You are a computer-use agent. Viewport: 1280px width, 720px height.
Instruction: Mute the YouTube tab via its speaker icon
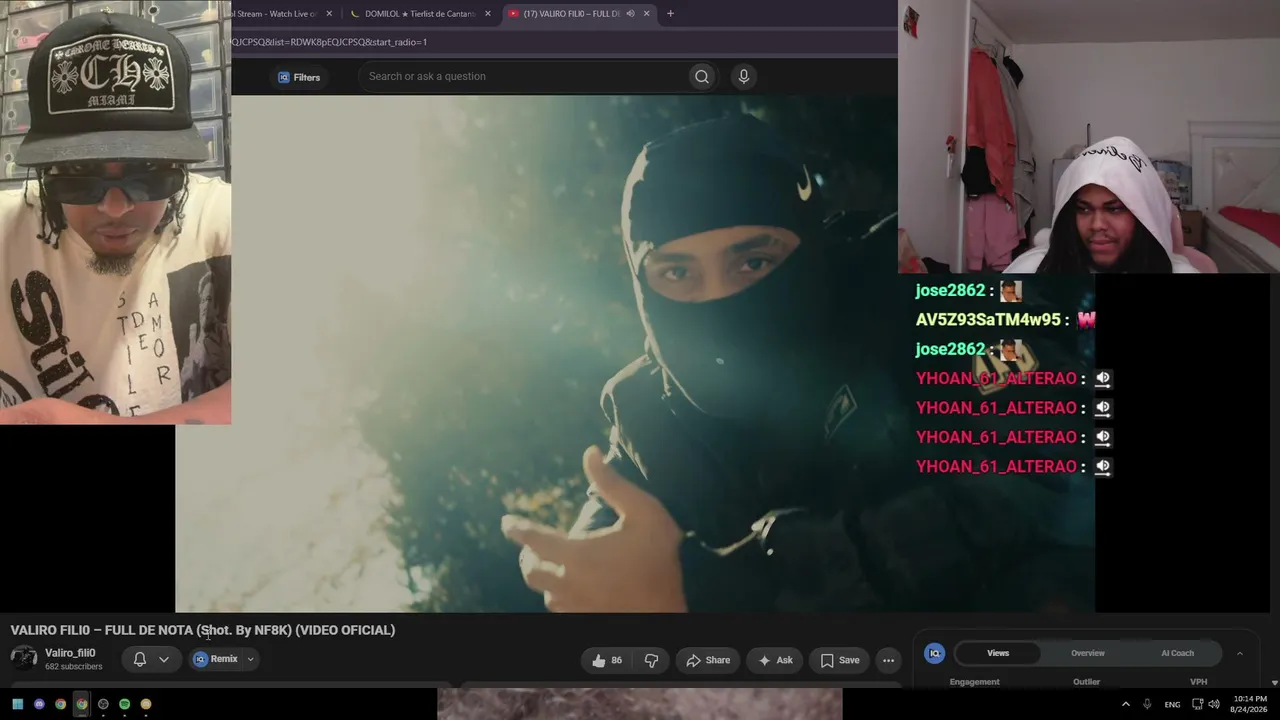click(630, 14)
